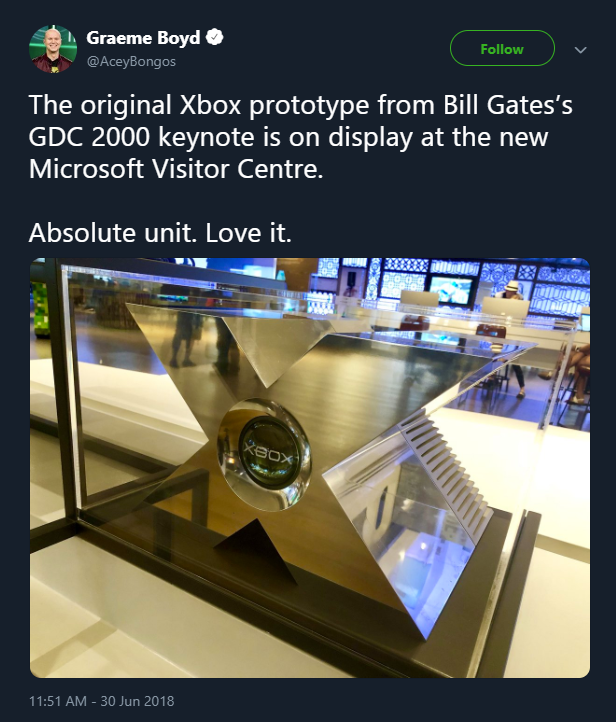Click the first tweet line mentioning Bill Gates's
This screenshot has height=722, width=616.
[301, 105]
